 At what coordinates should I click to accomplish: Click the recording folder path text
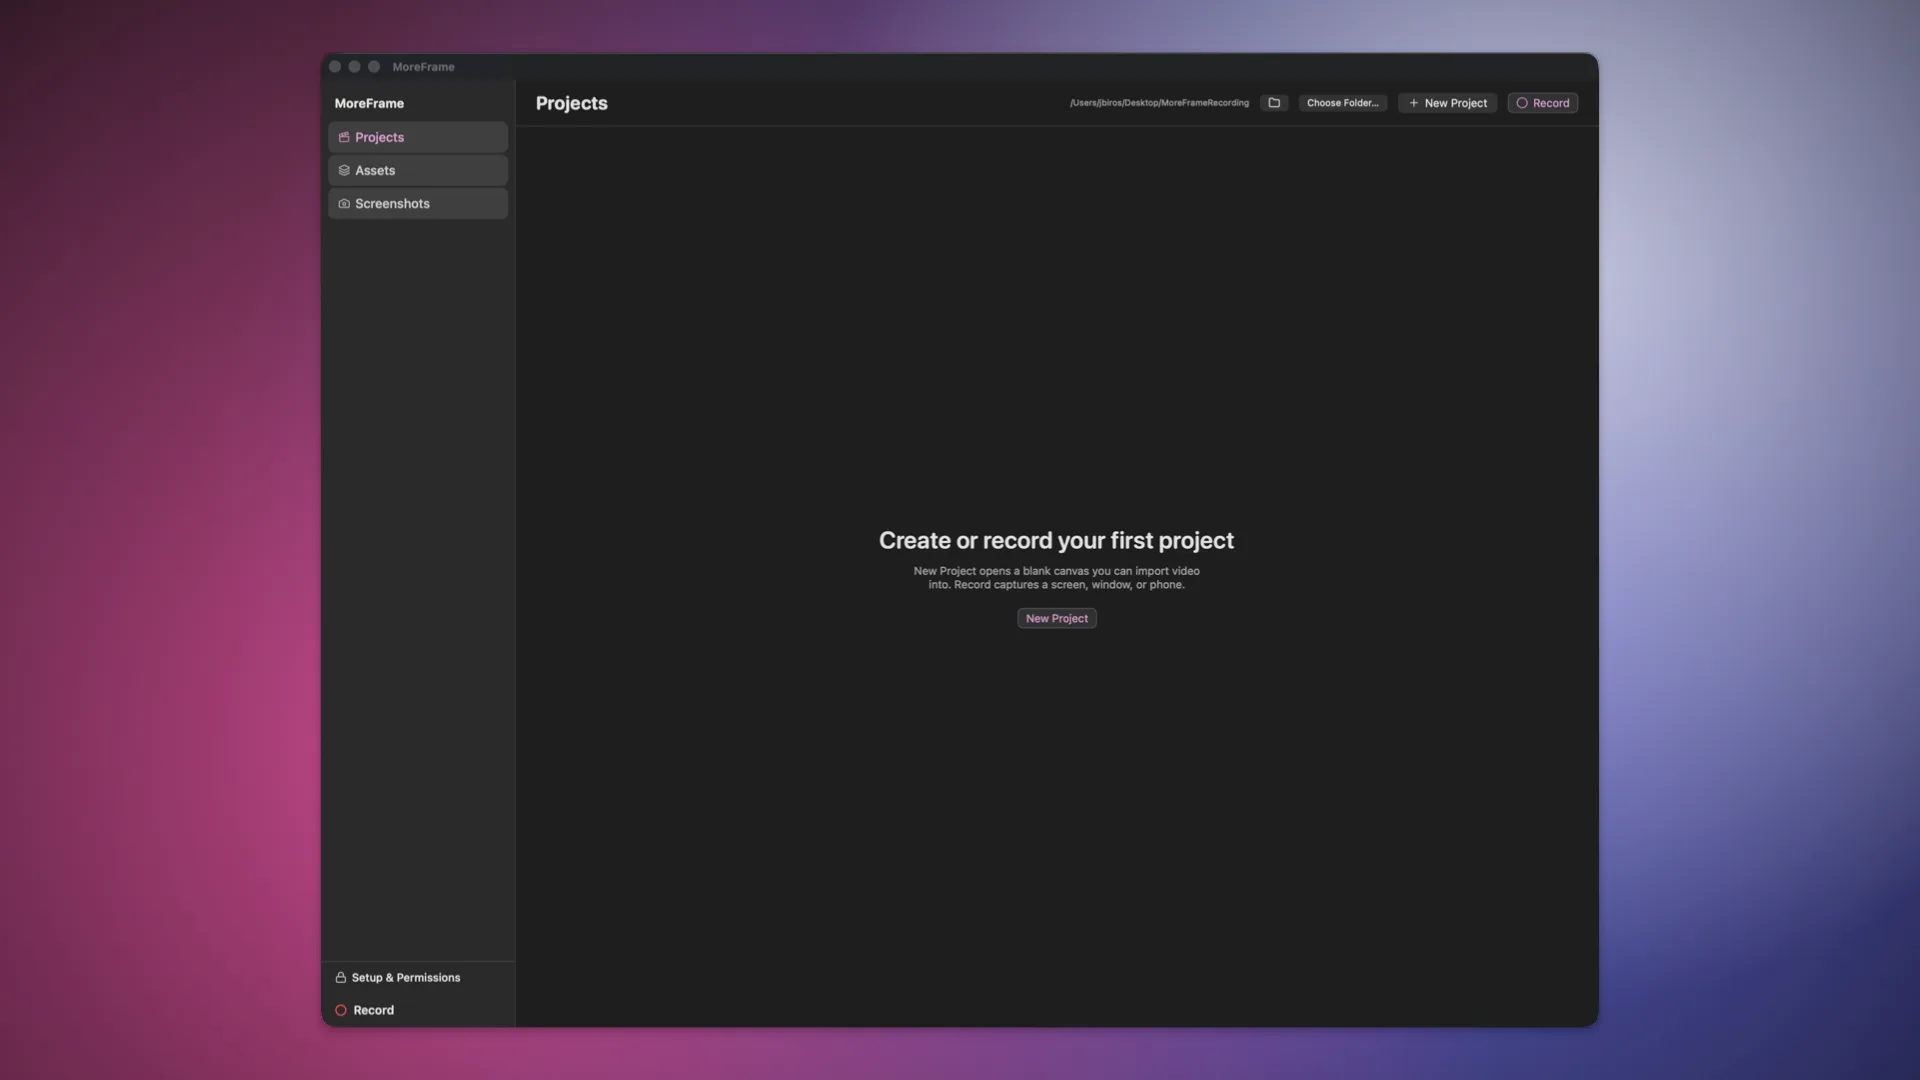1159,103
